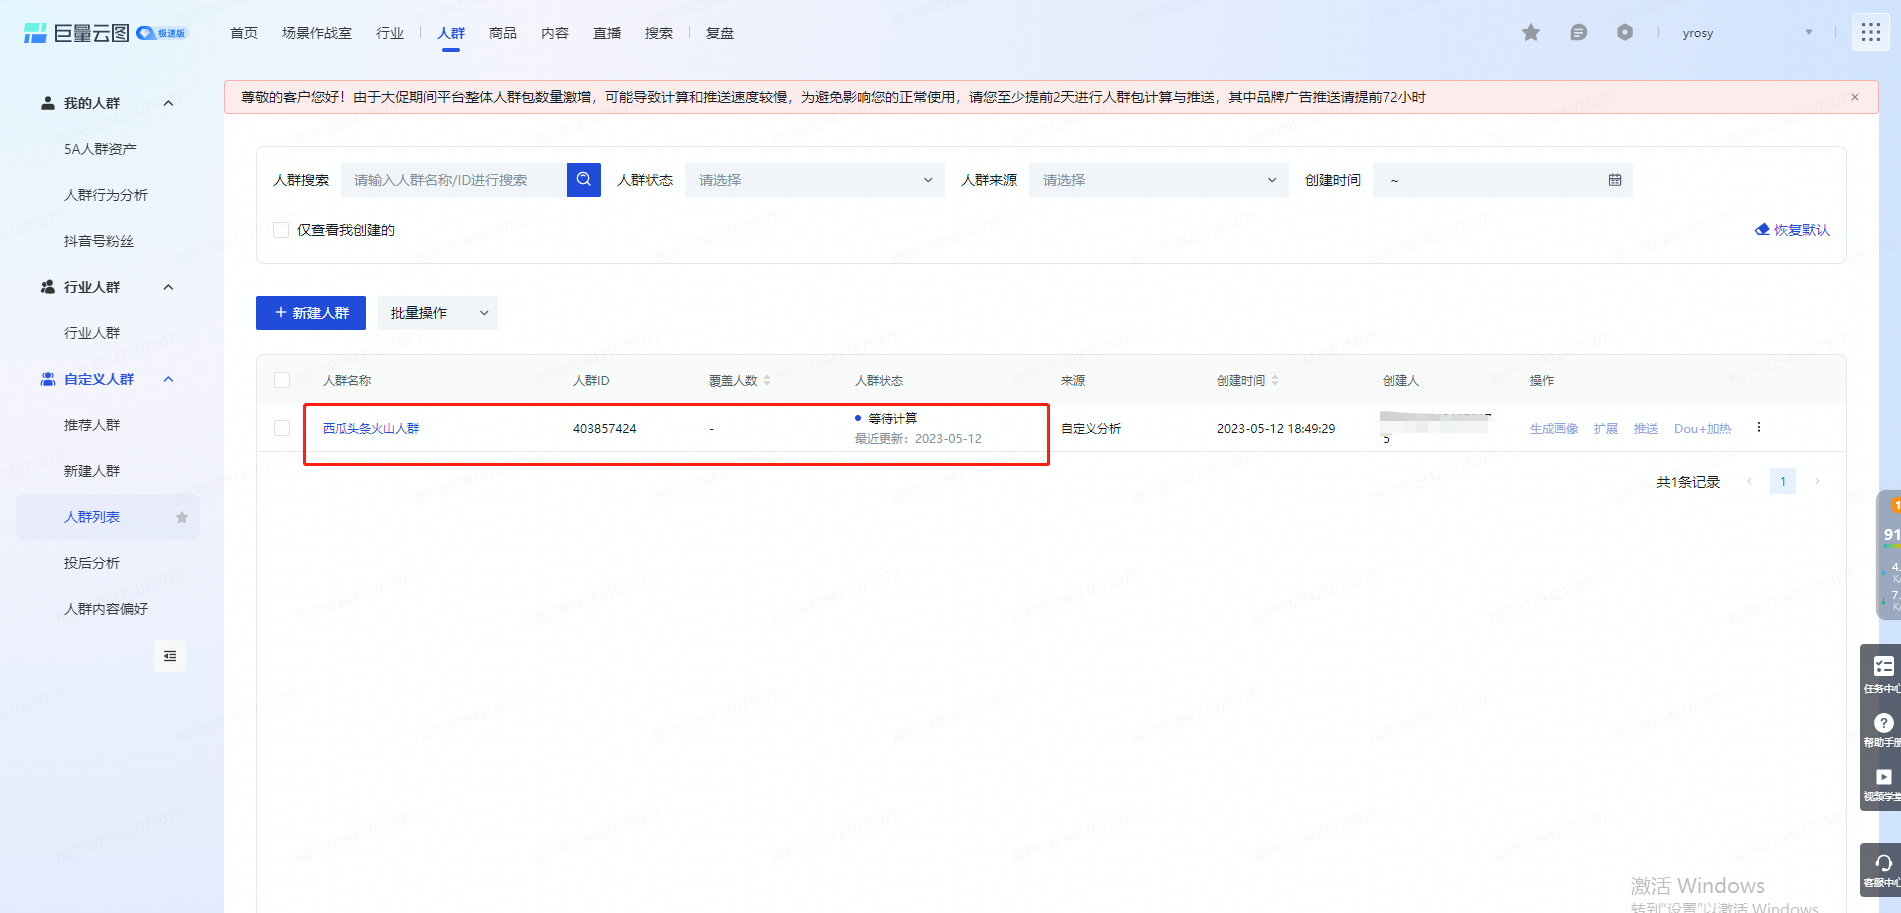
Task: Collapse the sidebar using the fold icon
Action: [x=170, y=656]
